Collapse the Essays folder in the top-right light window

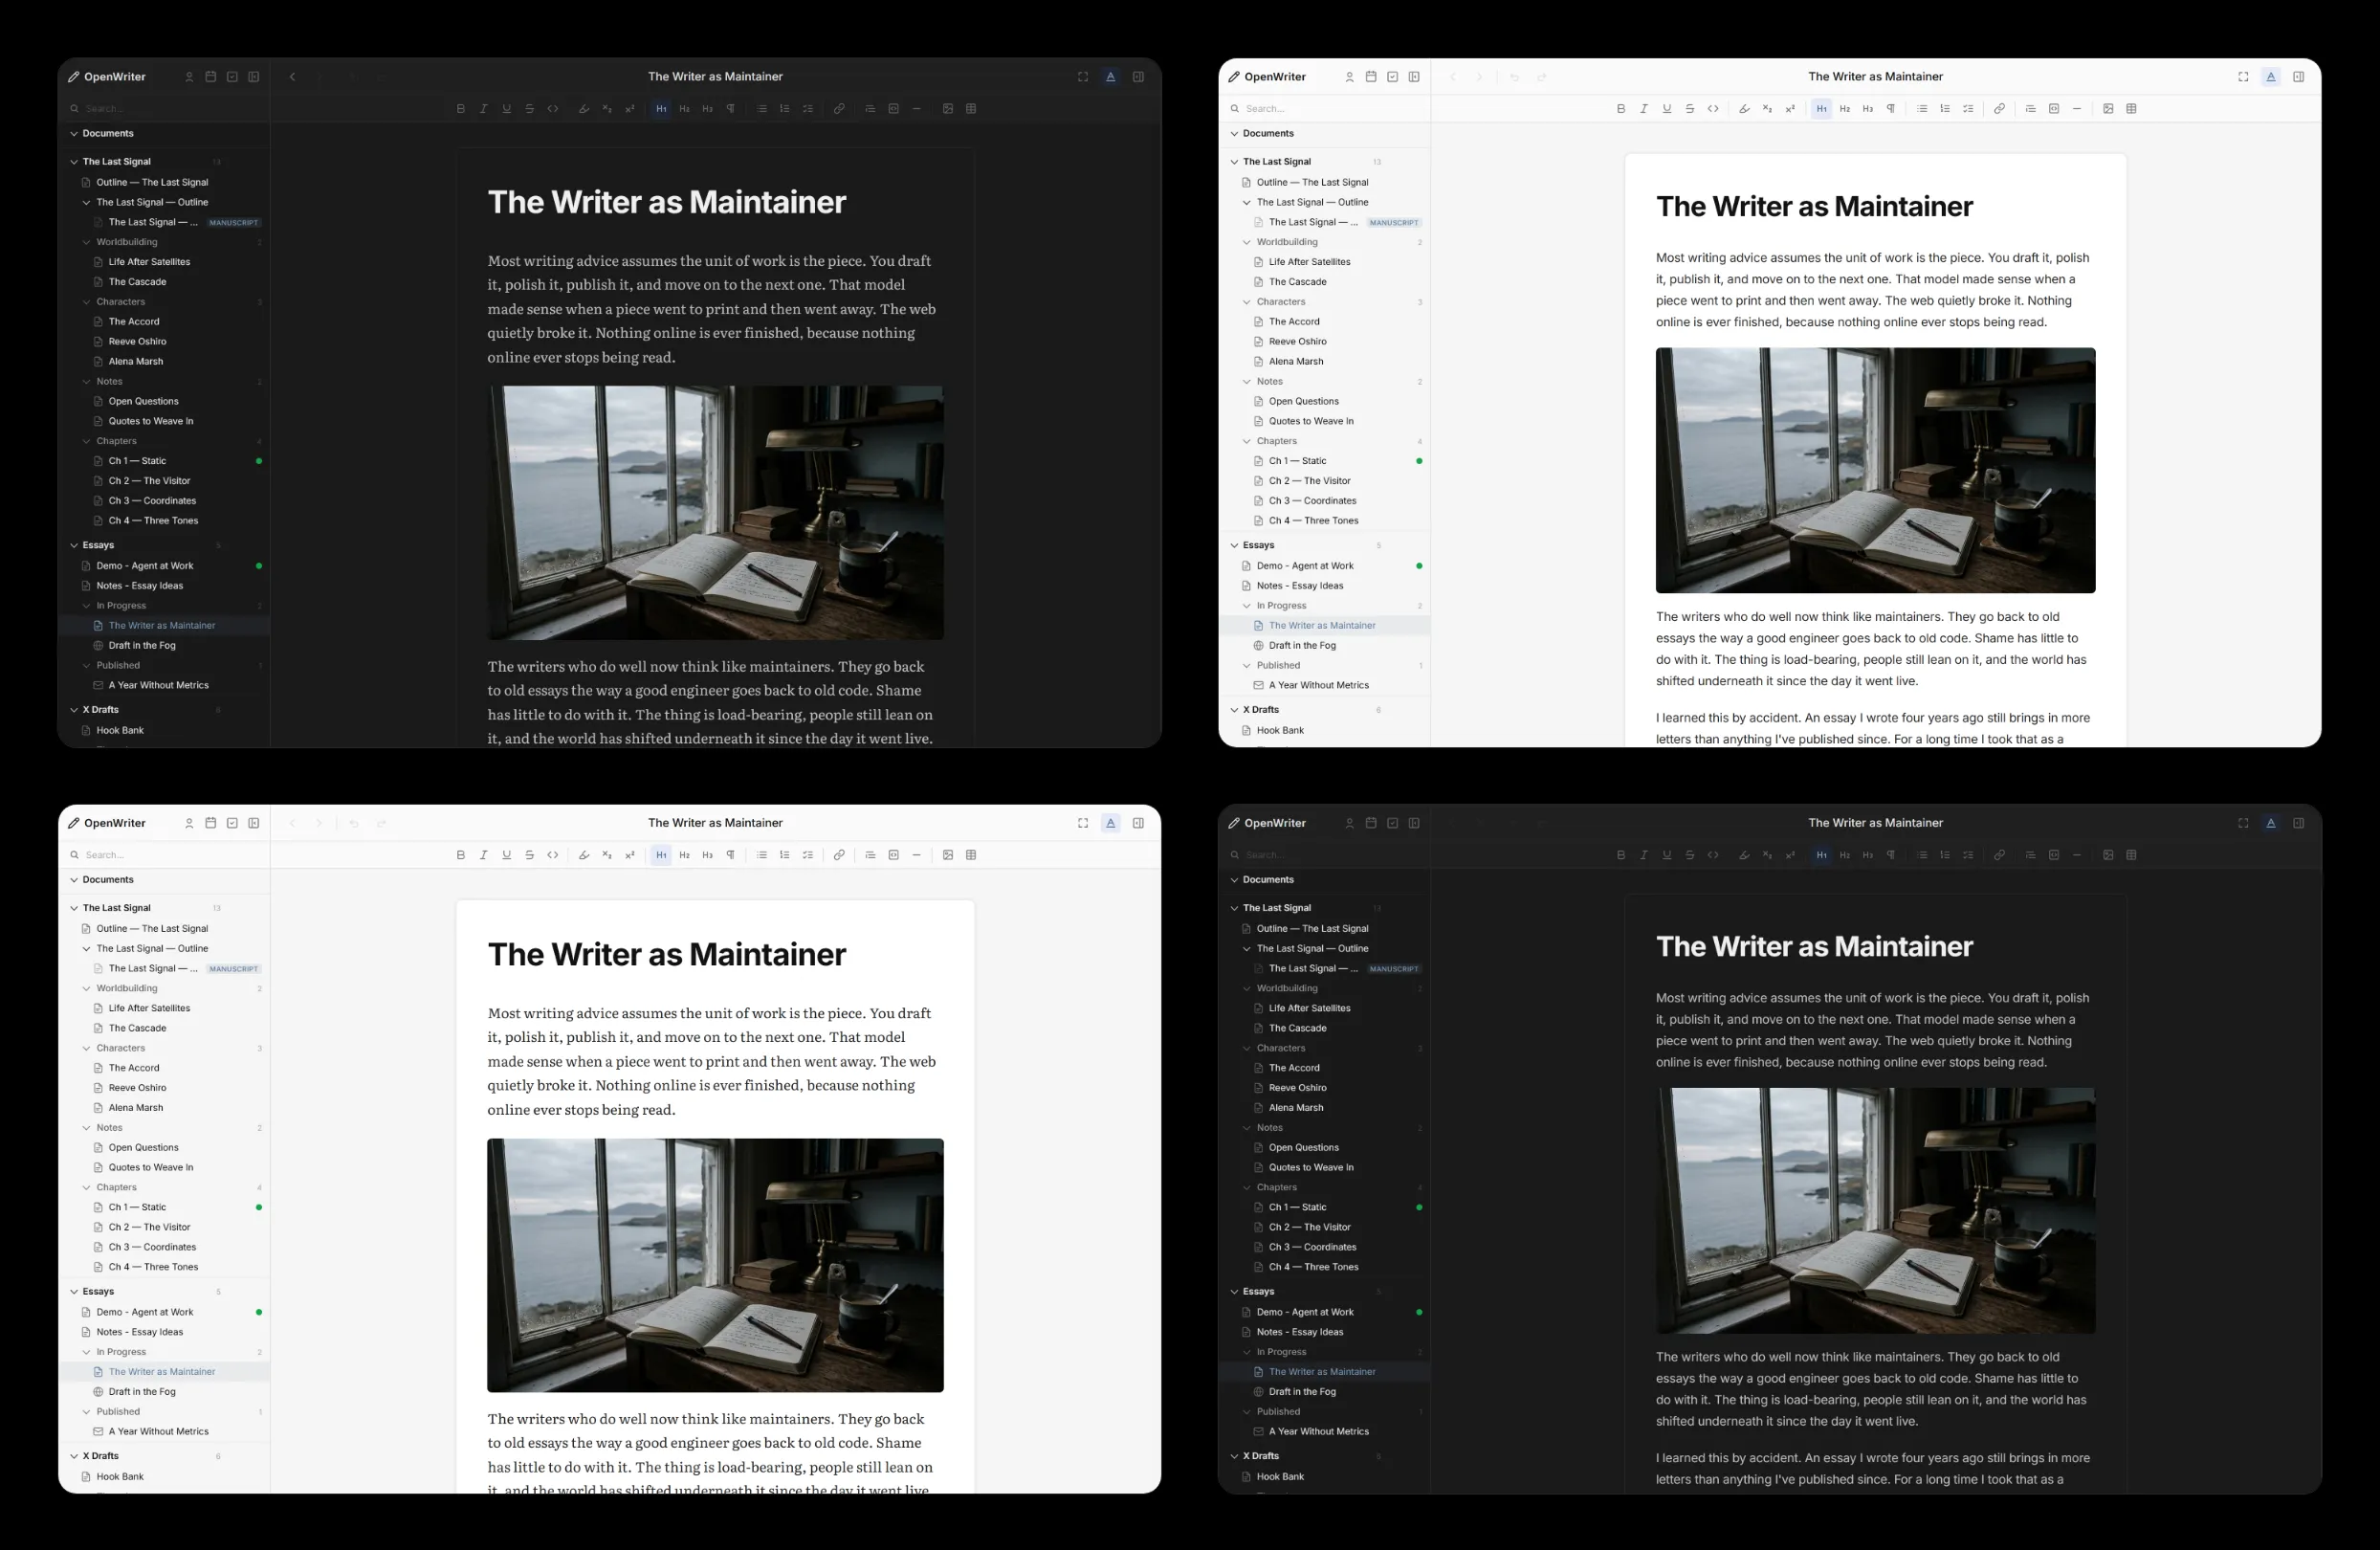pyautogui.click(x=1234, y=546)
